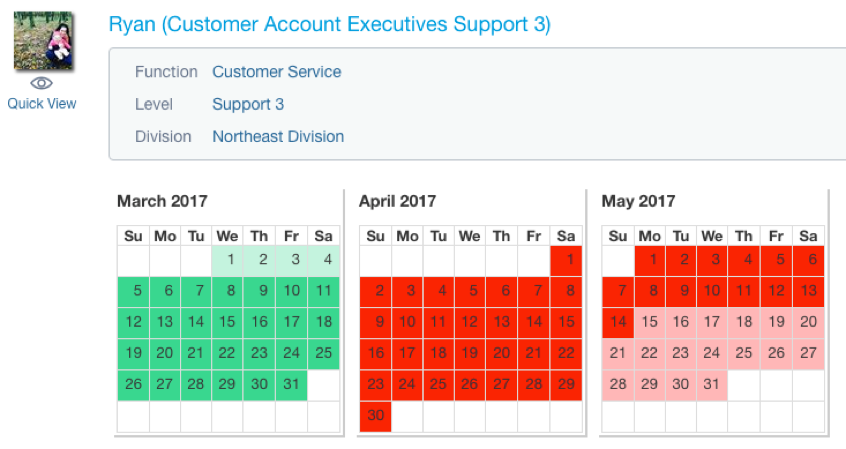This screenshot has width=846, height=449.
Task: Open the Northeast Division link
Action: tap(278, 137)
